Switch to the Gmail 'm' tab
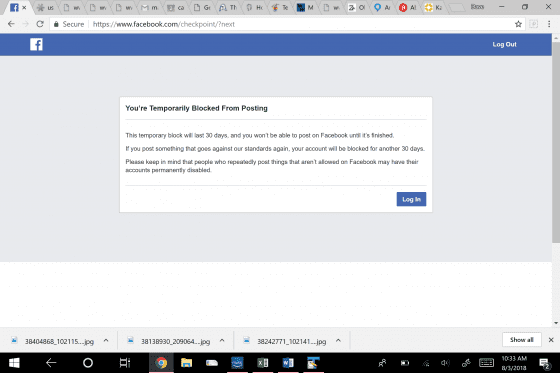Screen dimensions: 560x373 [x=149, y=8]
